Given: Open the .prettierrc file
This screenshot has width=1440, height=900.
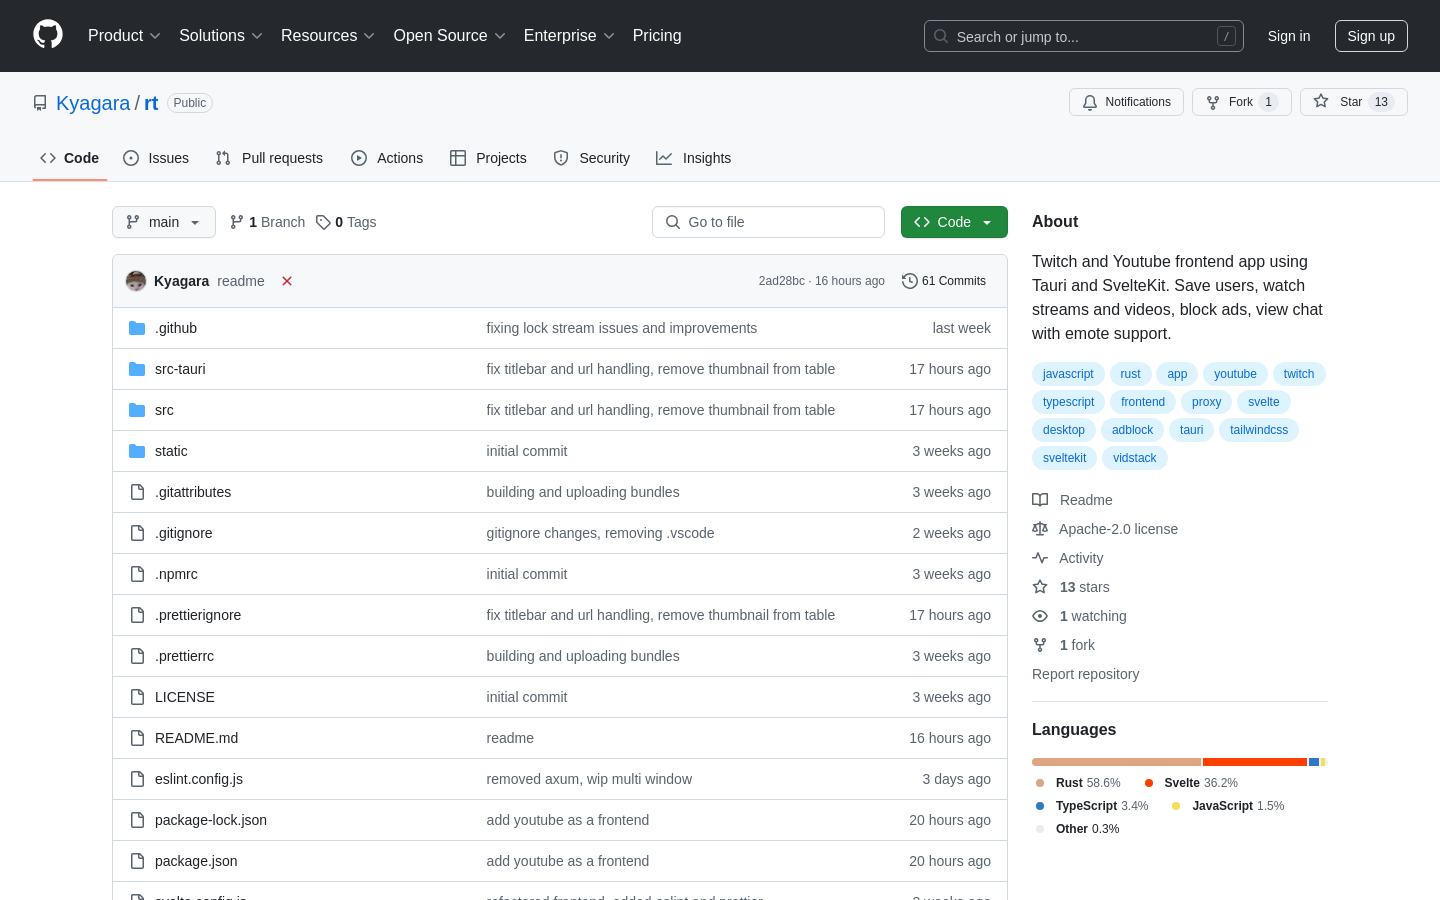Looking at the screenshot, I should (x=184, y=656).
